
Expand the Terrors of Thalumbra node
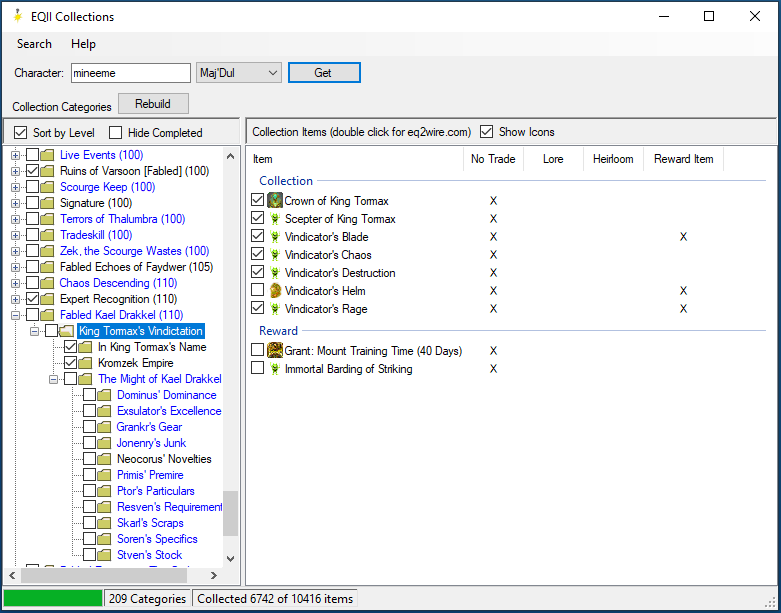(15, 219)
